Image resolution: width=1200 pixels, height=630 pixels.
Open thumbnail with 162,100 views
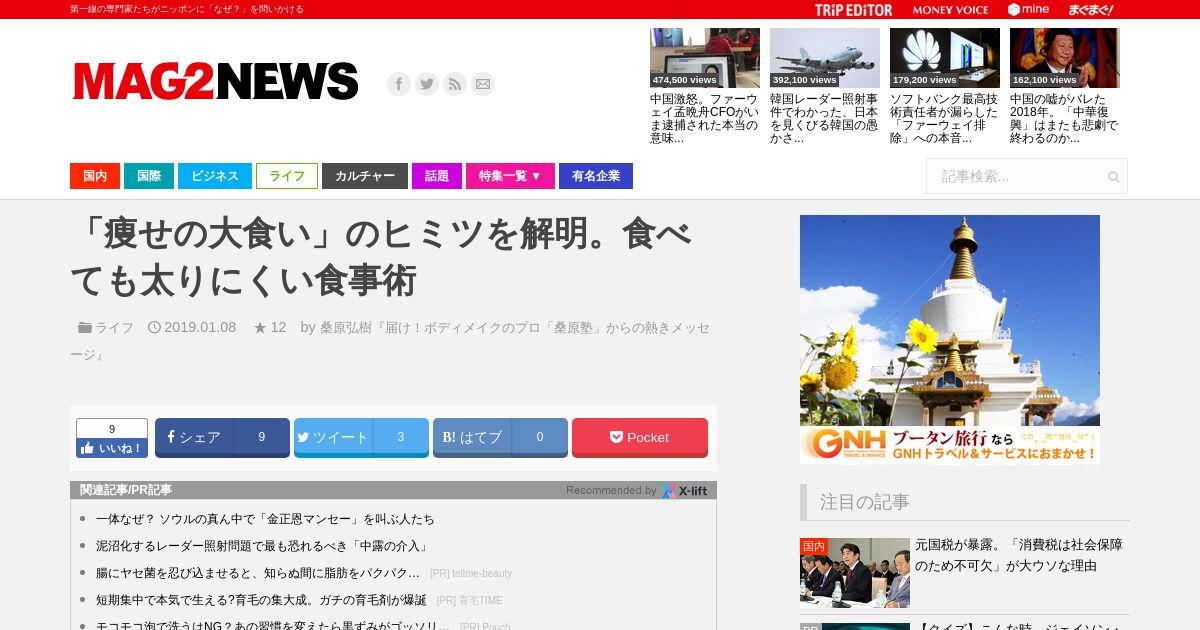1065,58
